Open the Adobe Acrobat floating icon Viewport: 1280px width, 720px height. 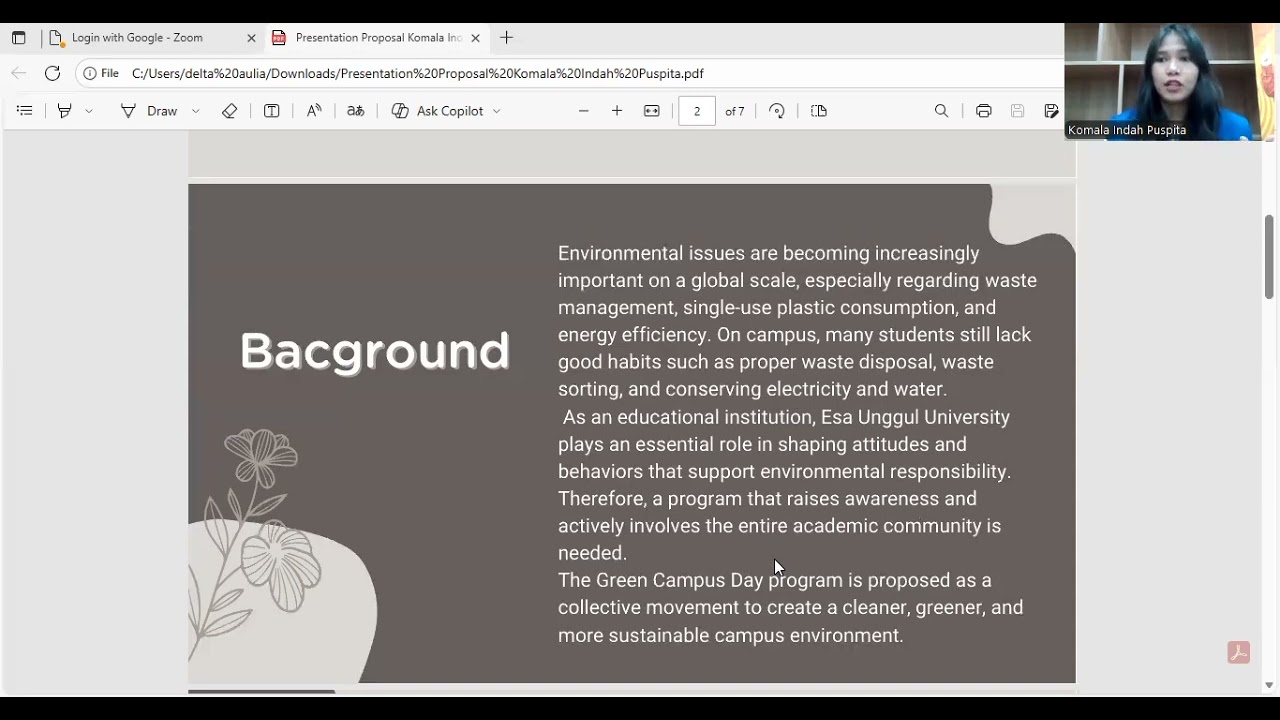[1239, 653]
